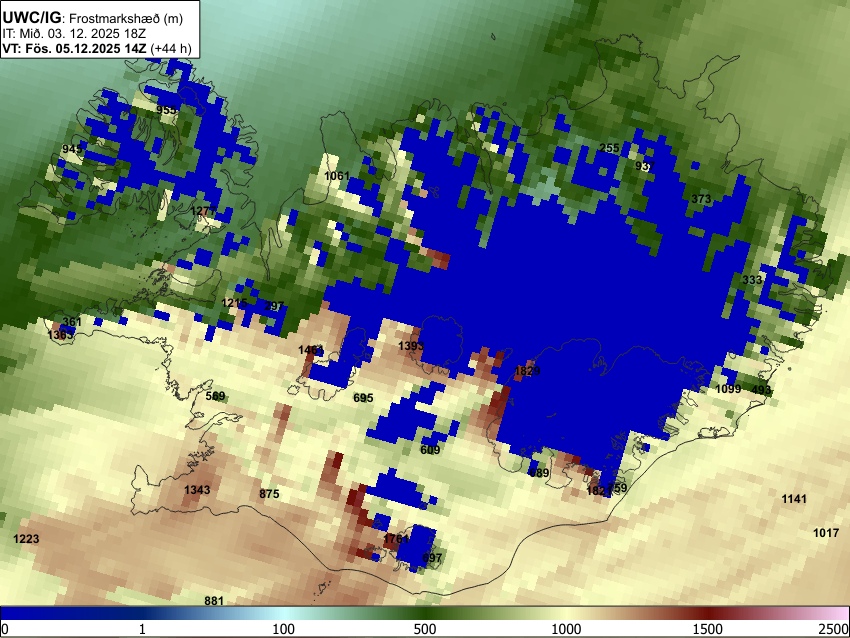Click the value 881 near the bottom edge
Viewport: 850px width, 638px height.
214,601
